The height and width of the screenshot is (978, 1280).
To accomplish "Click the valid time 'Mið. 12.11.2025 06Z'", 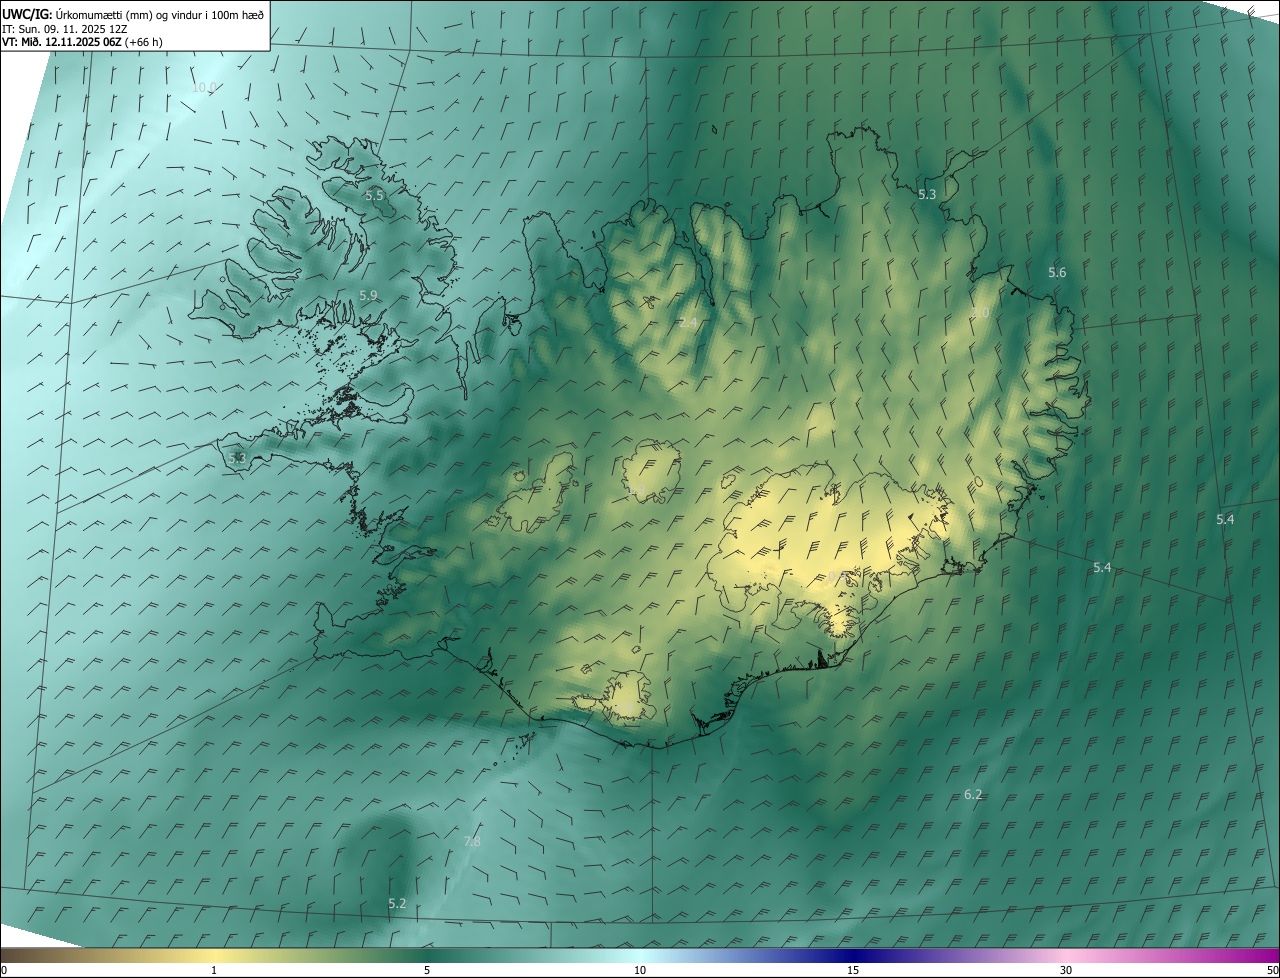I will (70, 42).
